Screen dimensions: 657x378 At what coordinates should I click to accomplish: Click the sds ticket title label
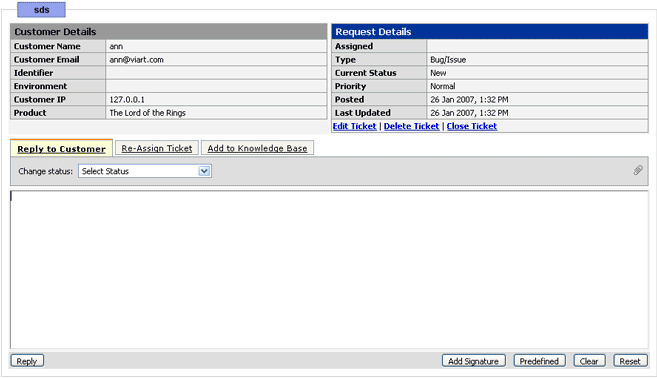pyautogui.click(x=41, y=10)
